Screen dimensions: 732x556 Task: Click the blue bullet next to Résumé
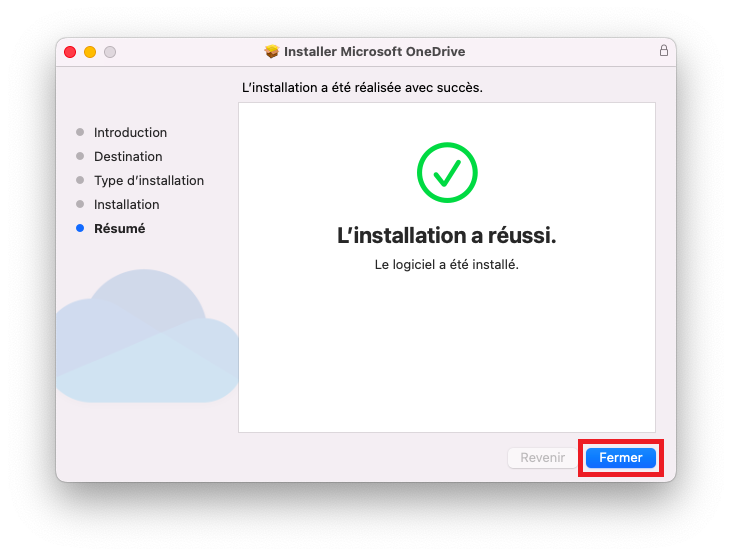point(80,228)
